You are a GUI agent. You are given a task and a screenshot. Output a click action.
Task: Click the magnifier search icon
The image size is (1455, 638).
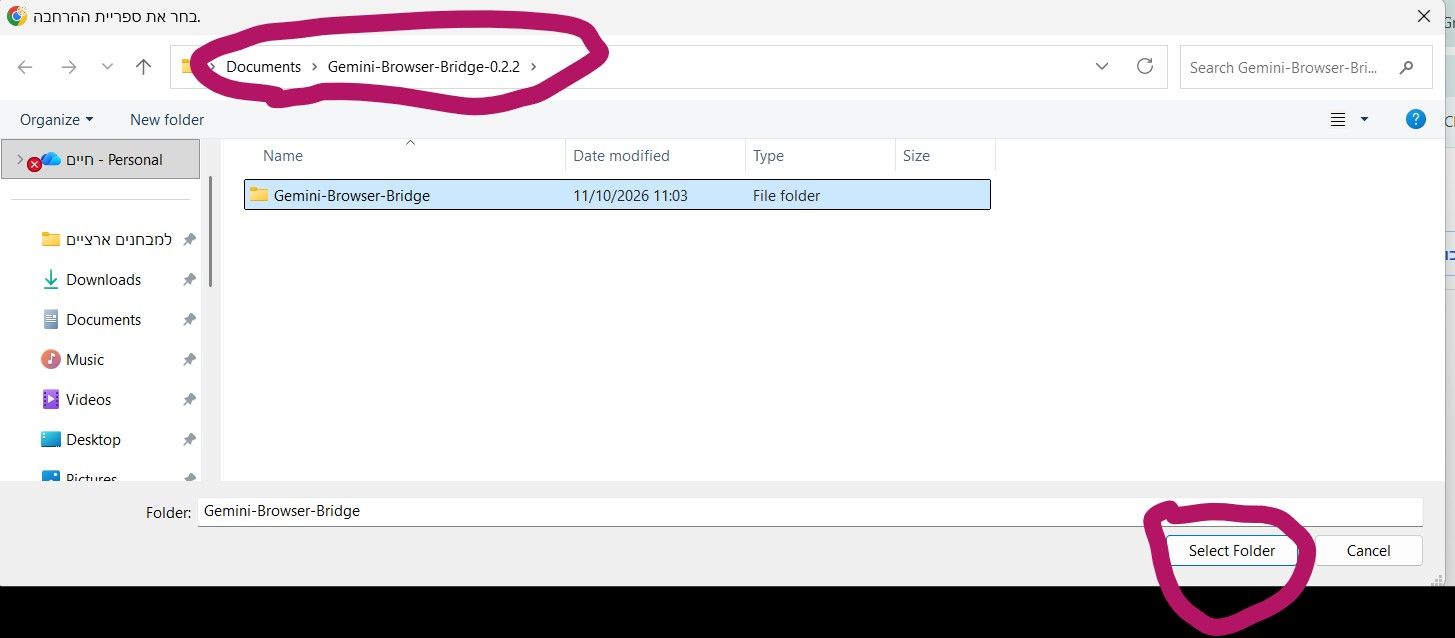(x=1407, y=68)
